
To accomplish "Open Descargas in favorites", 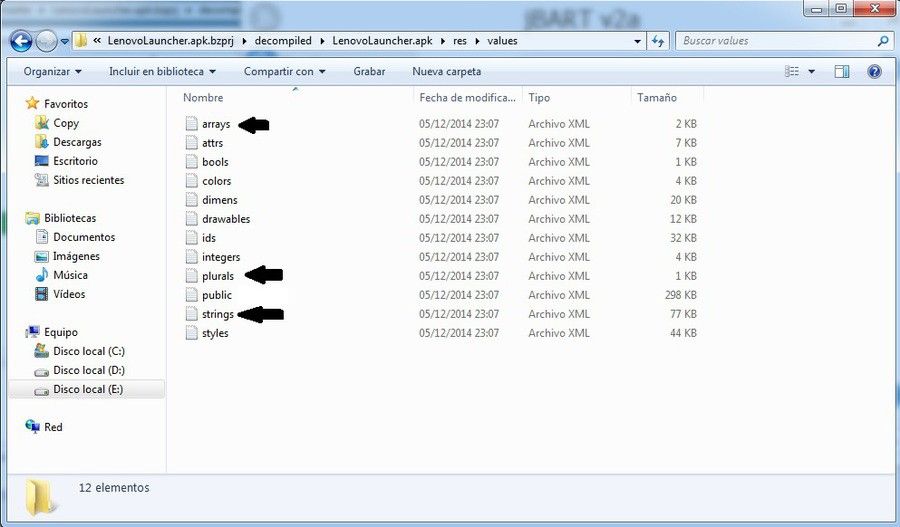I will click(x=77, y=142).
